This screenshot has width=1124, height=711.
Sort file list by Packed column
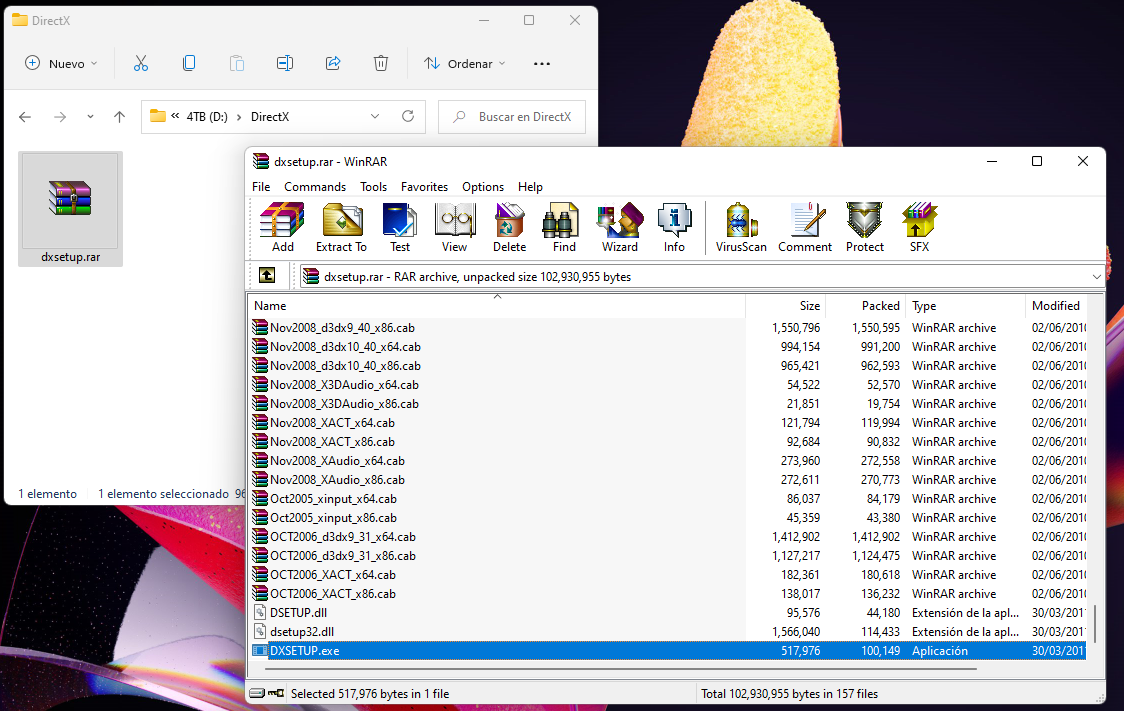coord(866,305)
